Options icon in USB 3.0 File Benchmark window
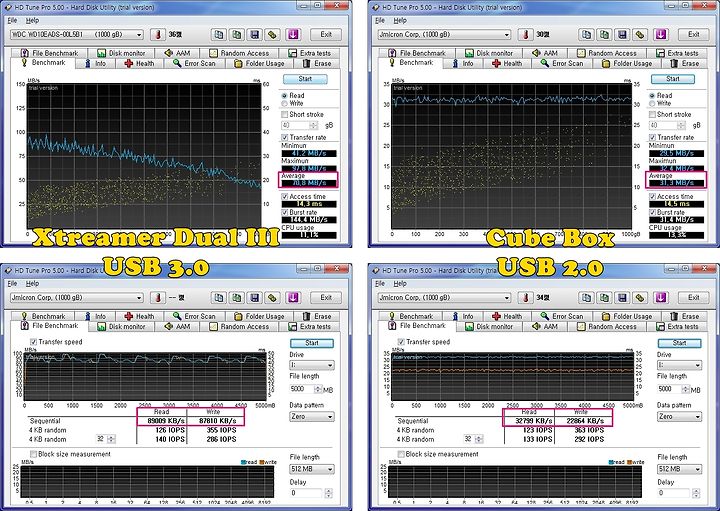 (272, 298)
